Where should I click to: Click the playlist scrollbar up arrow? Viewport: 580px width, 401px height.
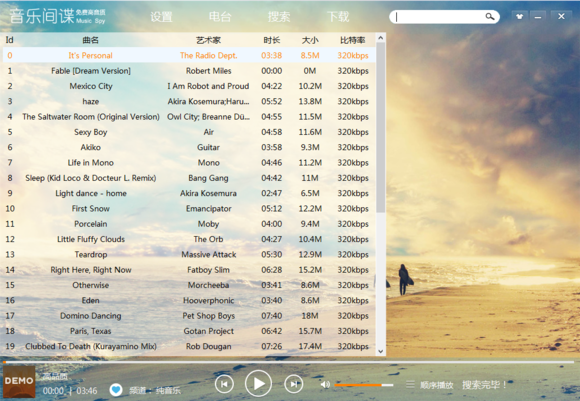click(381, 38)
